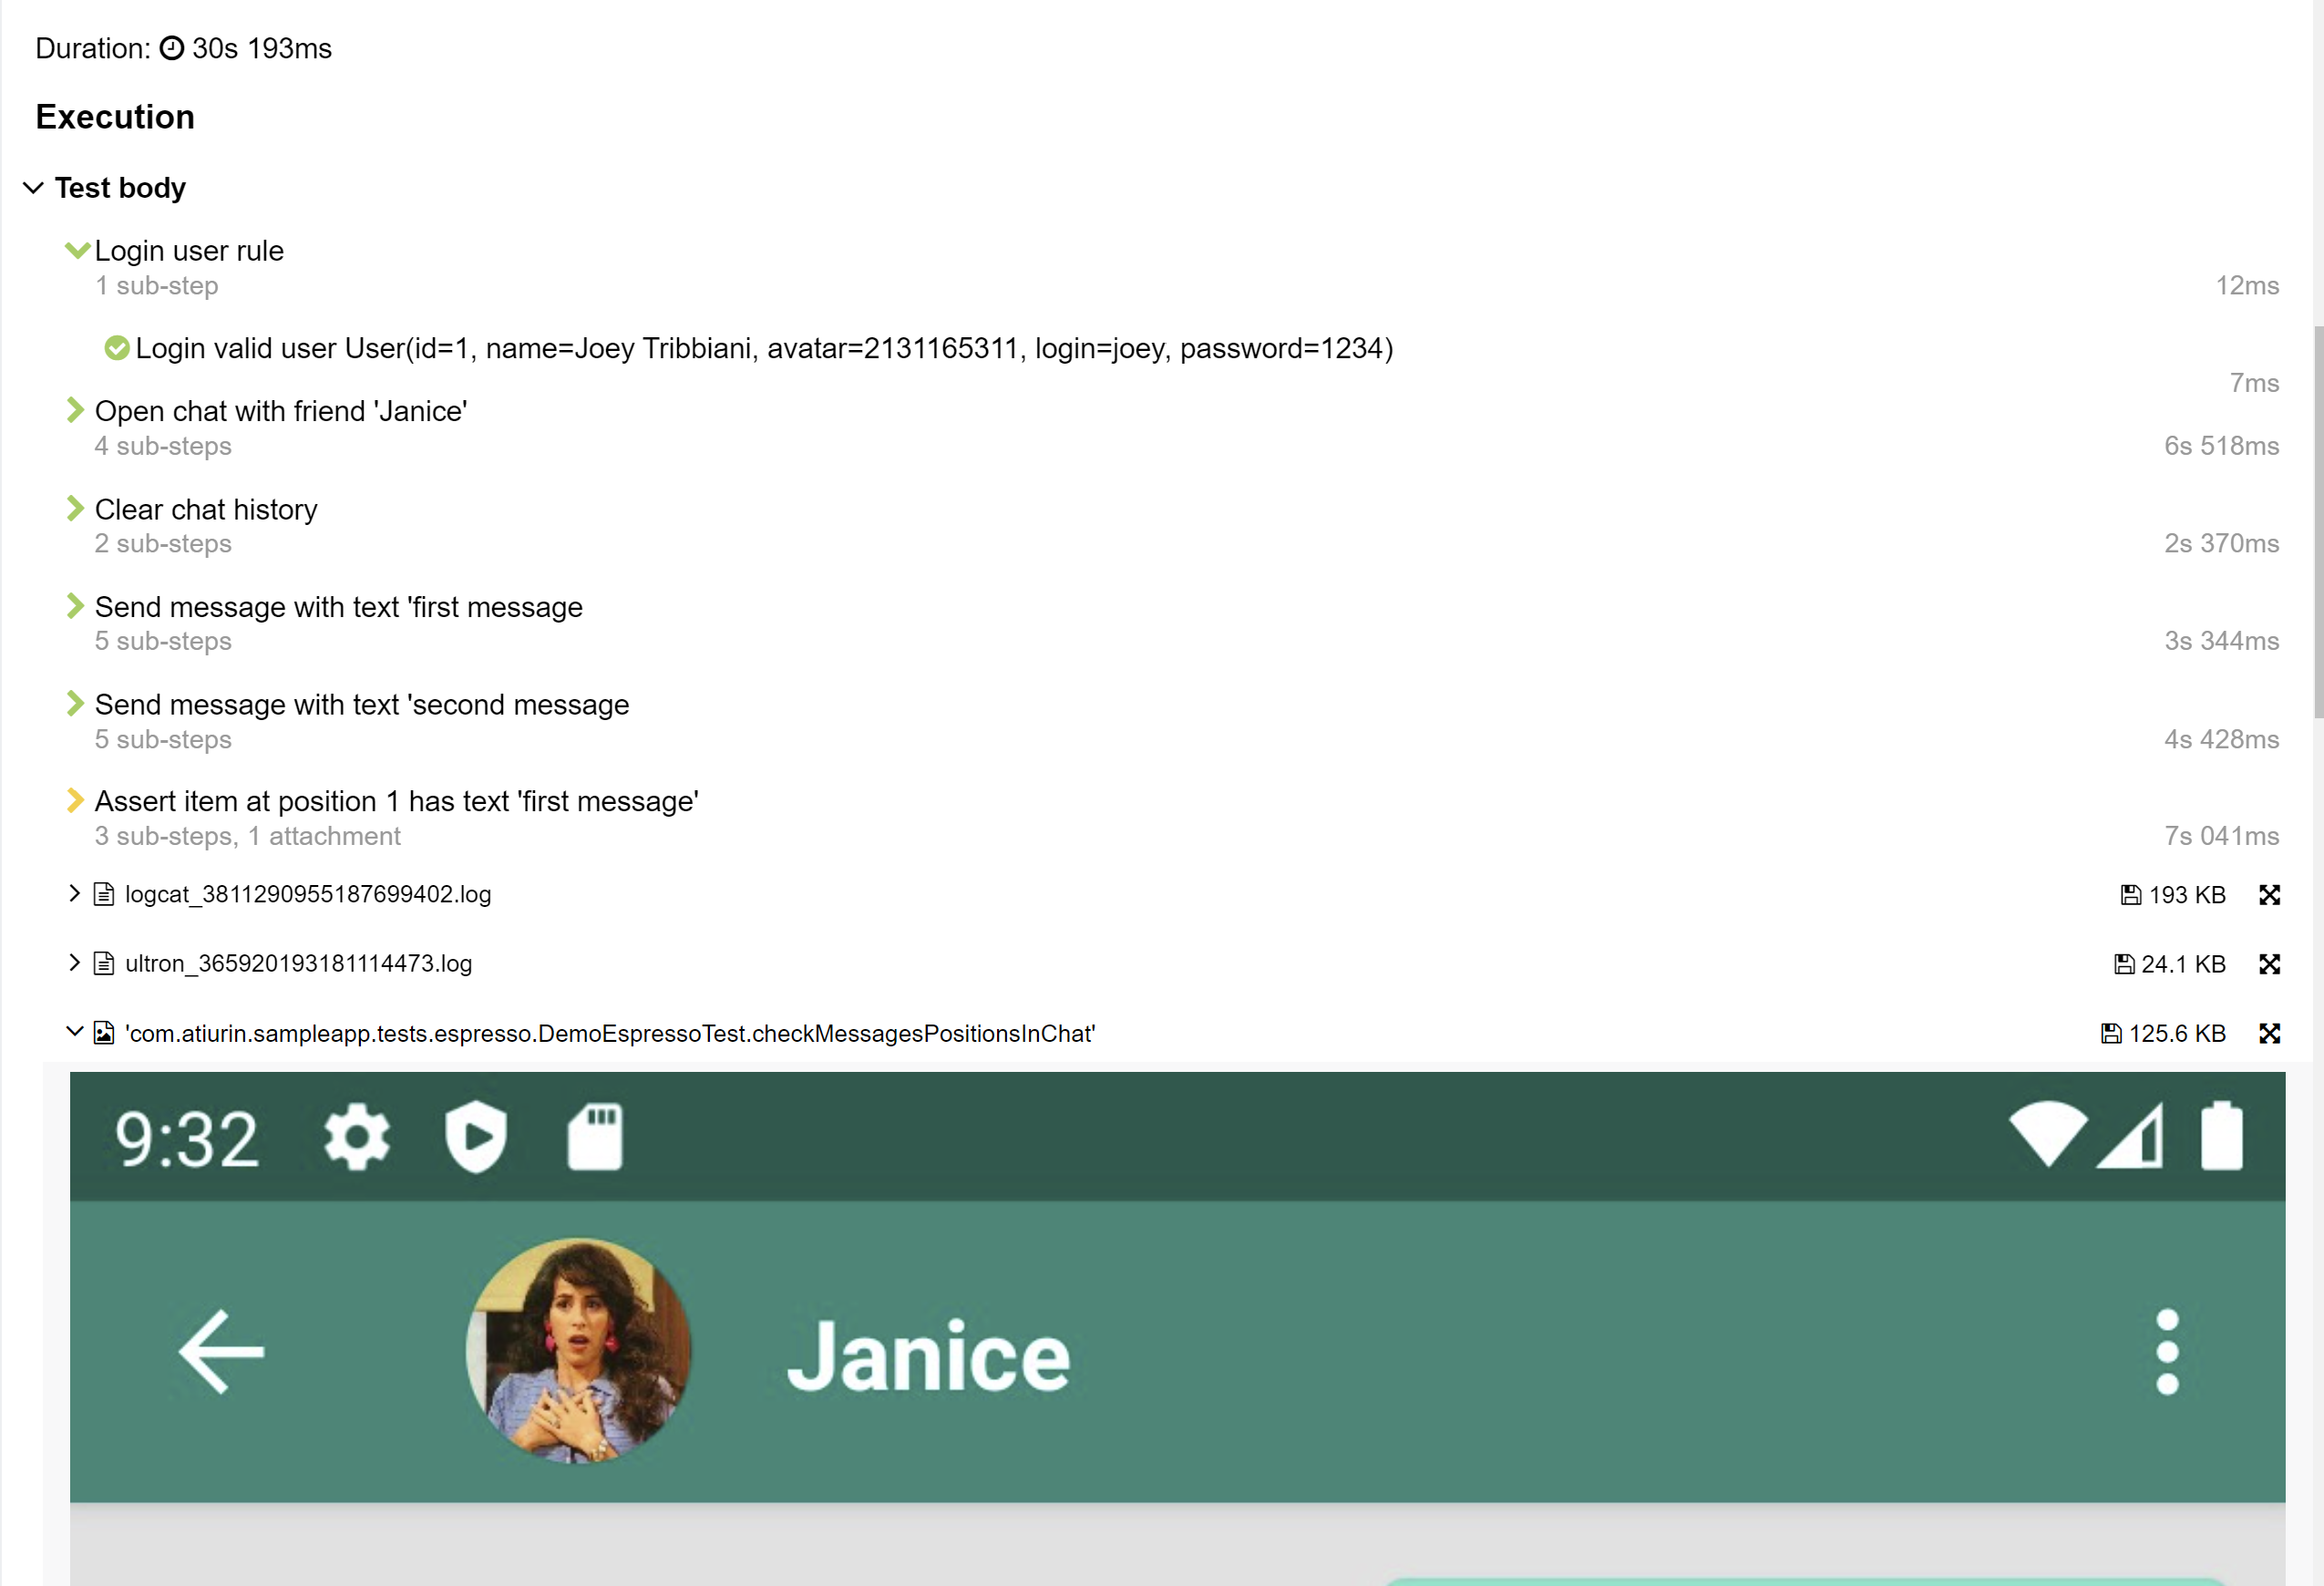Open three-dot overflow menu in chat header
This screenshot has height=1586, width=2324.
click(2166, 1351)
